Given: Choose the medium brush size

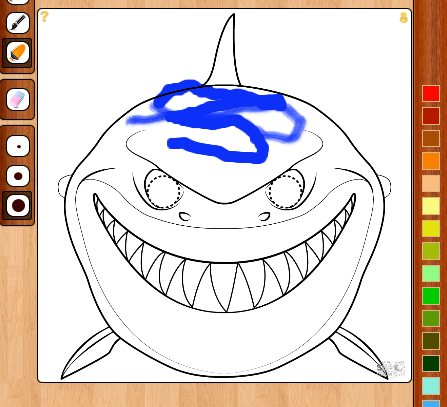Looking at the screenshot, I should pyautogui.click(x=18, y=176).
